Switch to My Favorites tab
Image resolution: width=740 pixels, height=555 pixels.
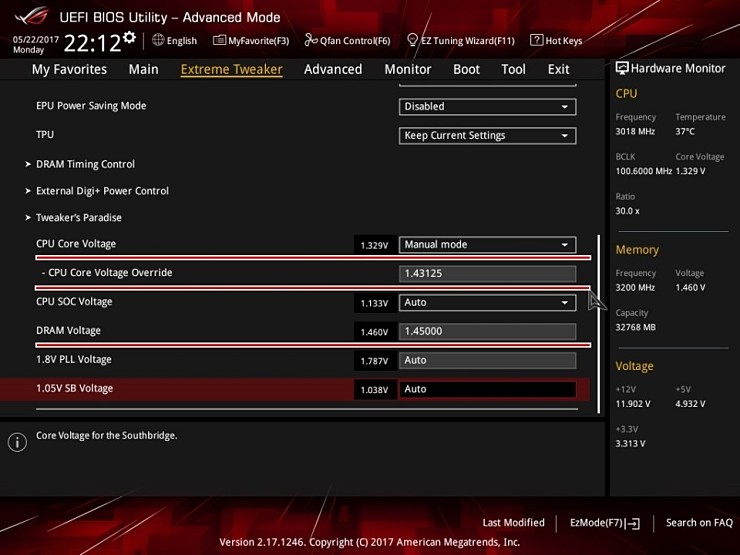tap(69, 69)
